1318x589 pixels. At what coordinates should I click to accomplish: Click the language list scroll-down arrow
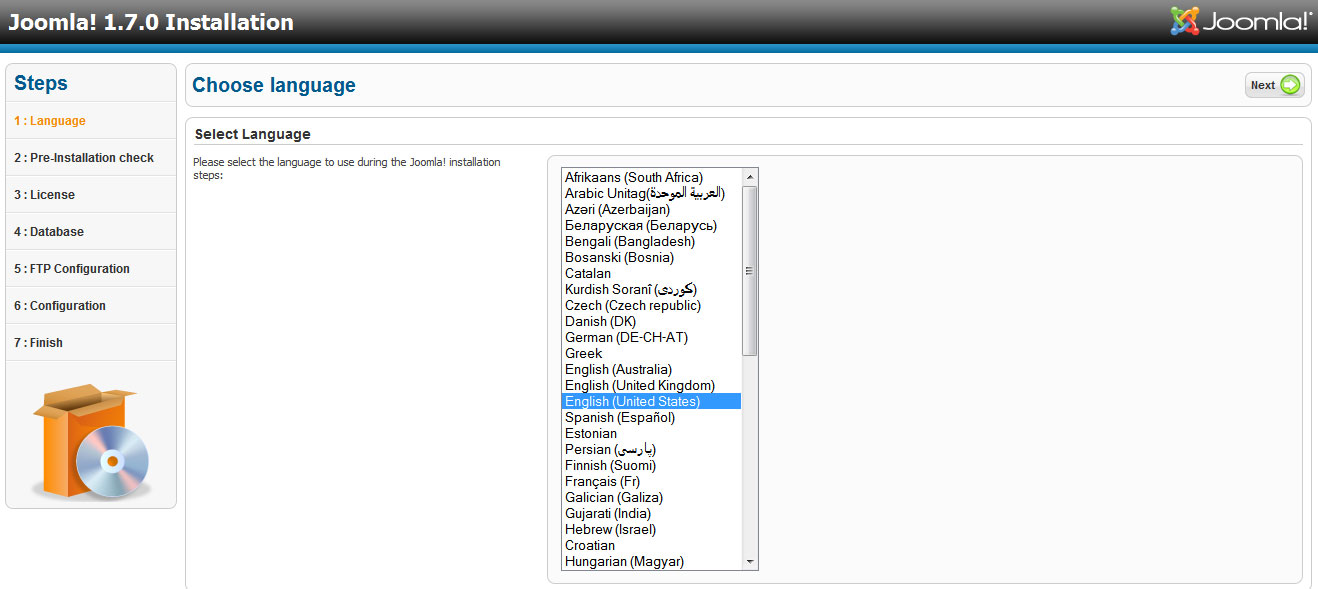point(750,562)
